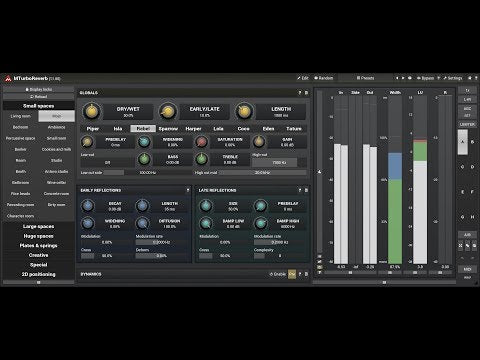Click the DAMP LOW knob
Viewport: 480px width, 360px height.
(206, 223)
